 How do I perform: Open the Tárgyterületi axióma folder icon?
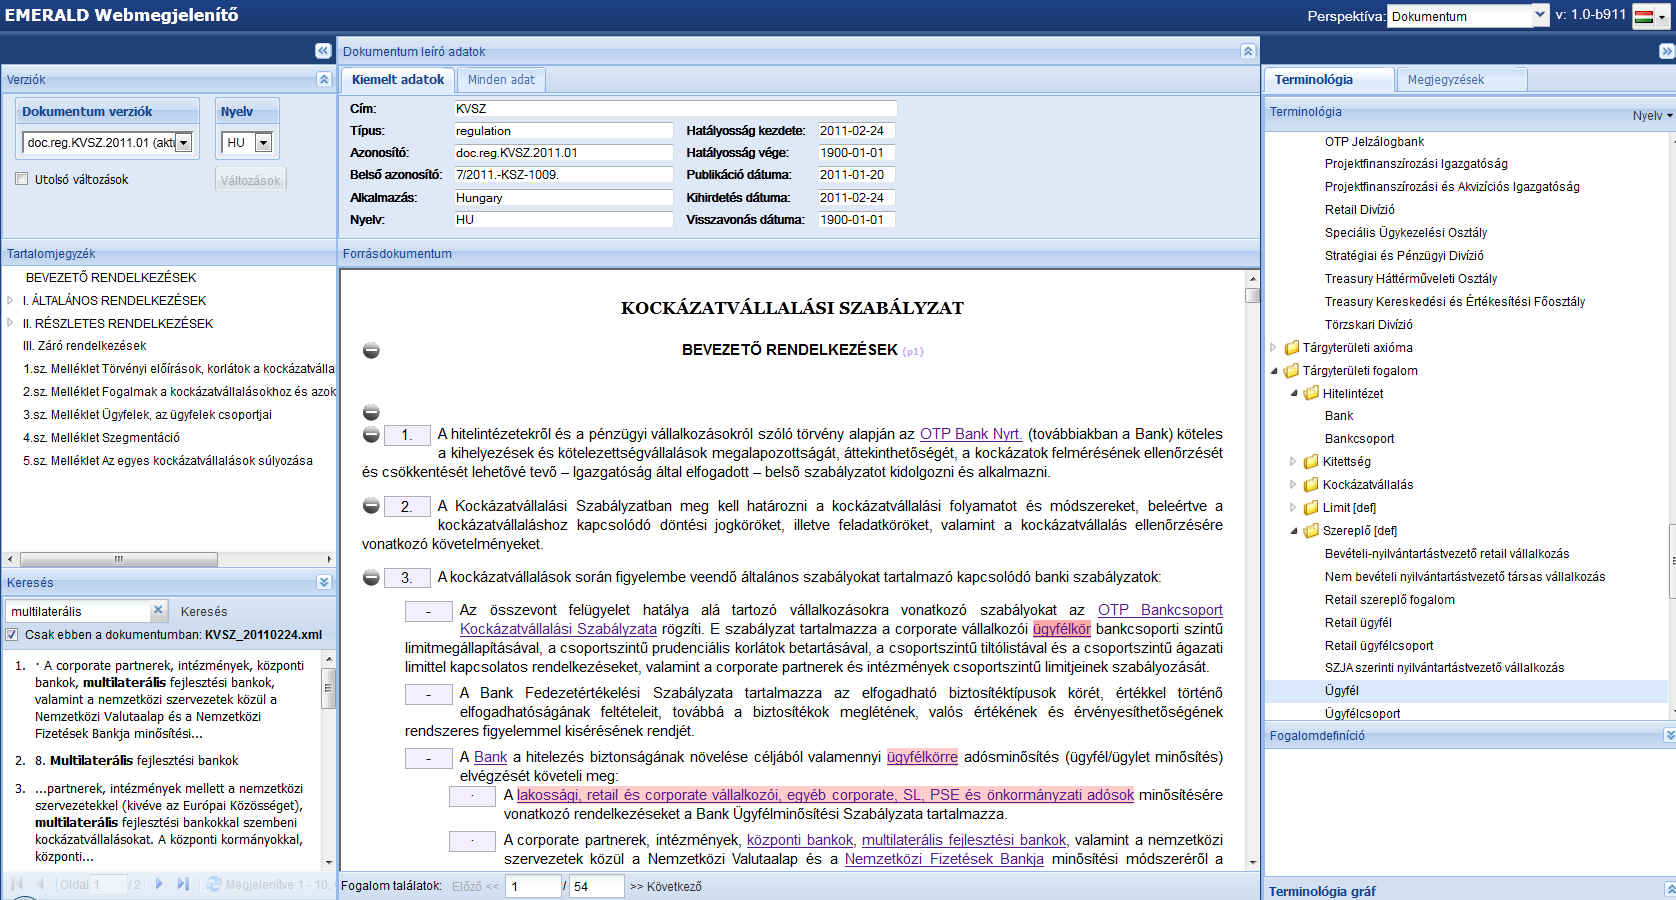tap(1291, 347)
